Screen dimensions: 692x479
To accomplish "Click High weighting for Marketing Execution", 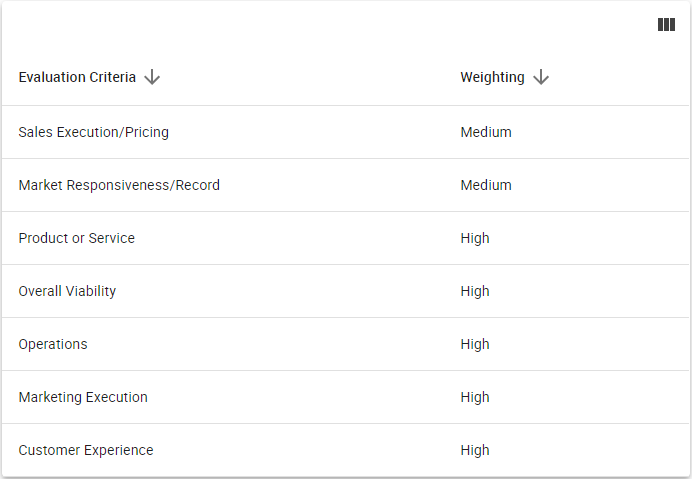I will click(475, 397).
